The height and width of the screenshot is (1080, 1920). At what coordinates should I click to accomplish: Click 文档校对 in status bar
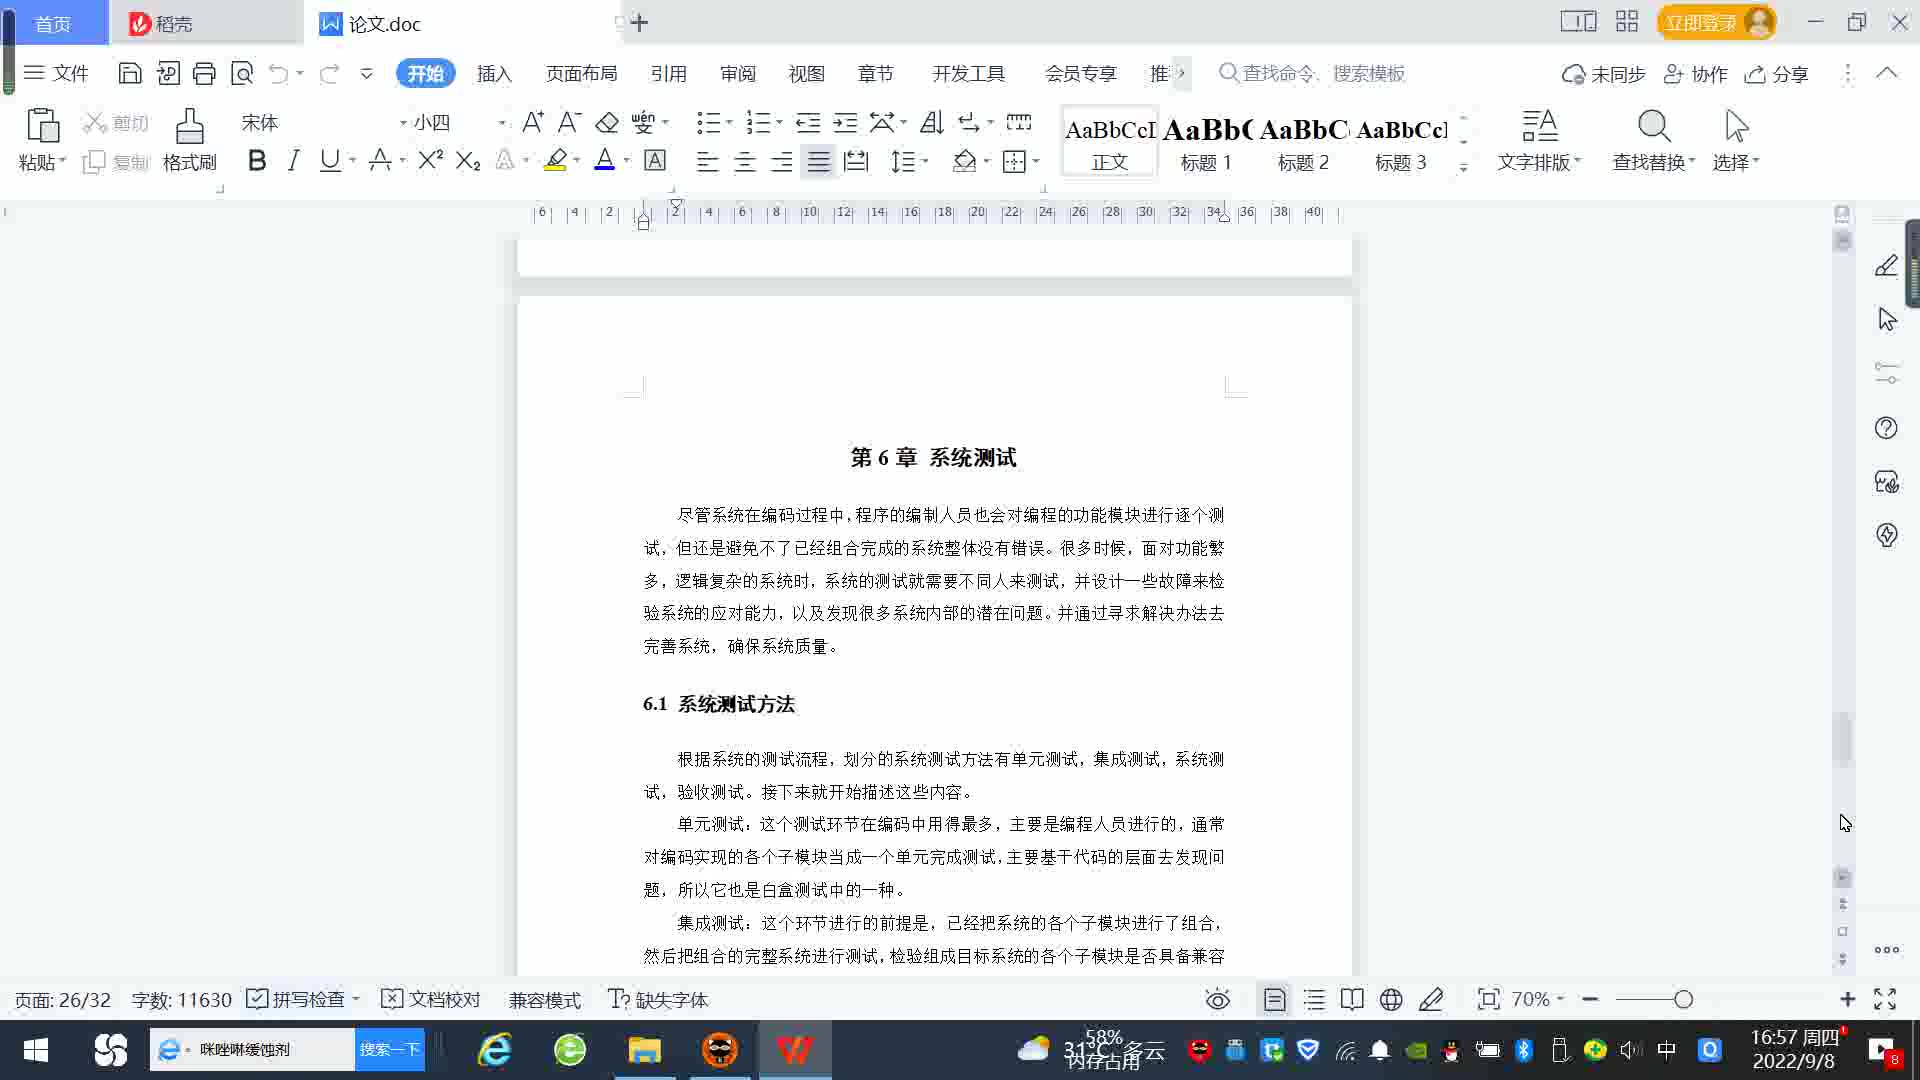coord(431,999)
